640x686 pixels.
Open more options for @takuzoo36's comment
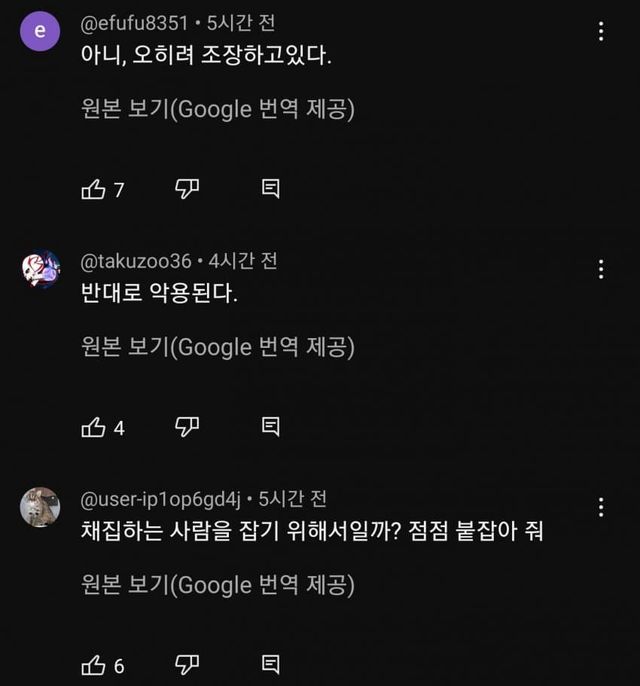coord(601,269)
